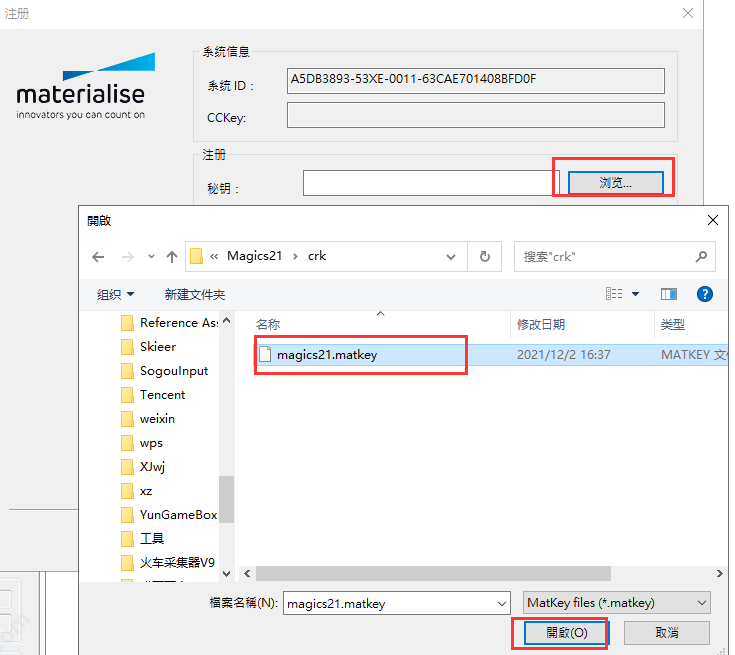Close the 開啟 file dialog
The image size is (735, 655).
(712, 220)
